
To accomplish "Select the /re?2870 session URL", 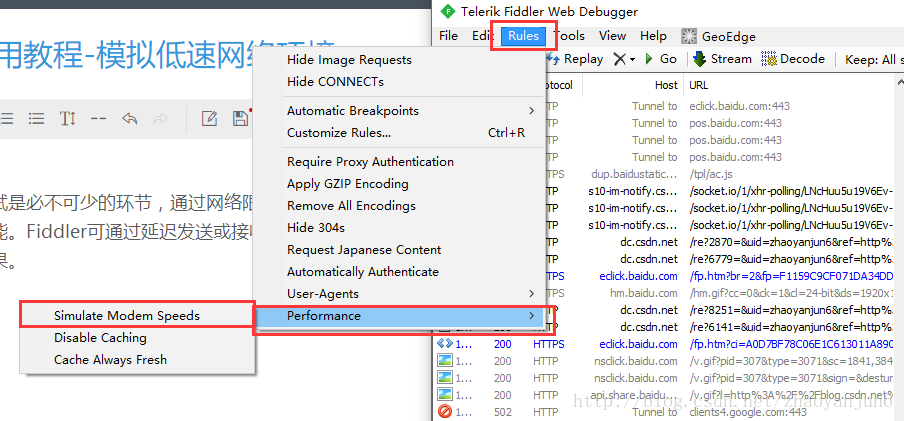I will [791, 242].
